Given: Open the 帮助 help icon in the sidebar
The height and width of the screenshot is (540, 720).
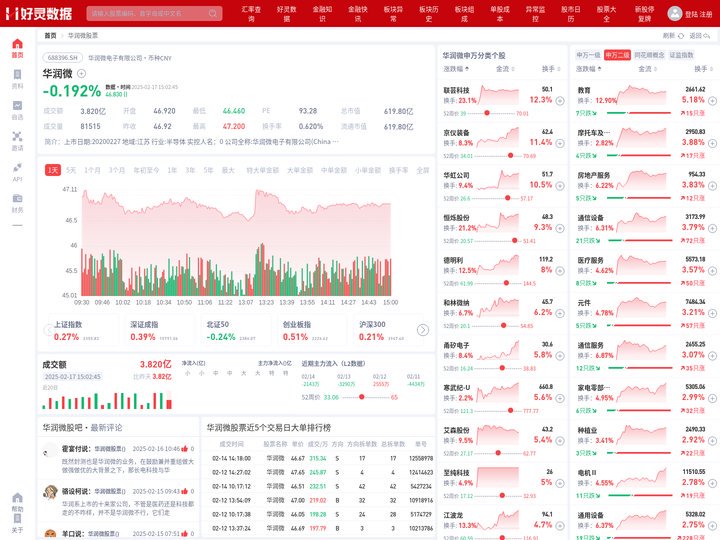Looking at the screenshot, I should [17, 498].
